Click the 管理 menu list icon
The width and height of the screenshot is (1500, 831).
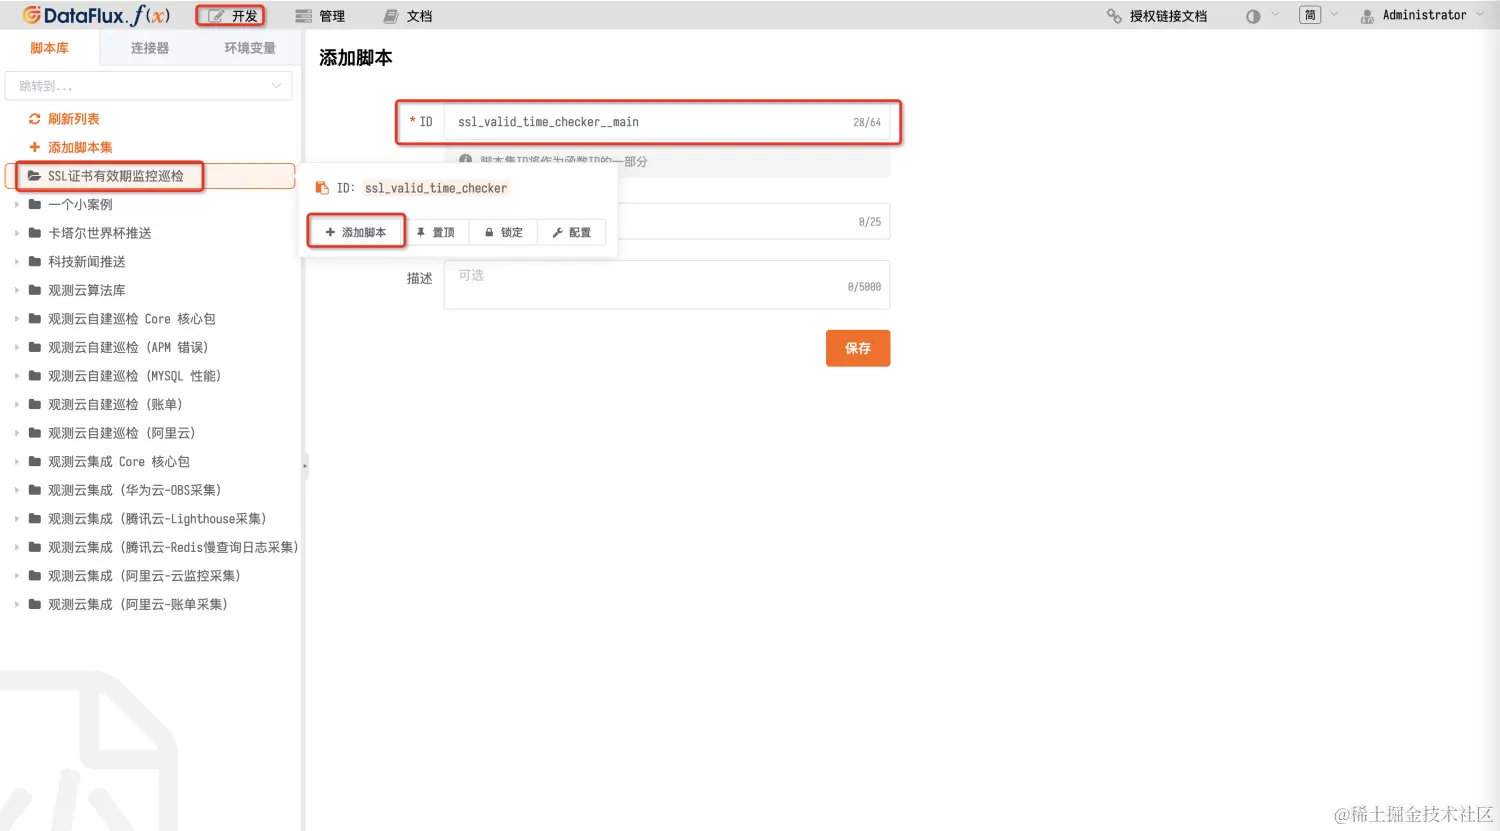coord(303,16)
